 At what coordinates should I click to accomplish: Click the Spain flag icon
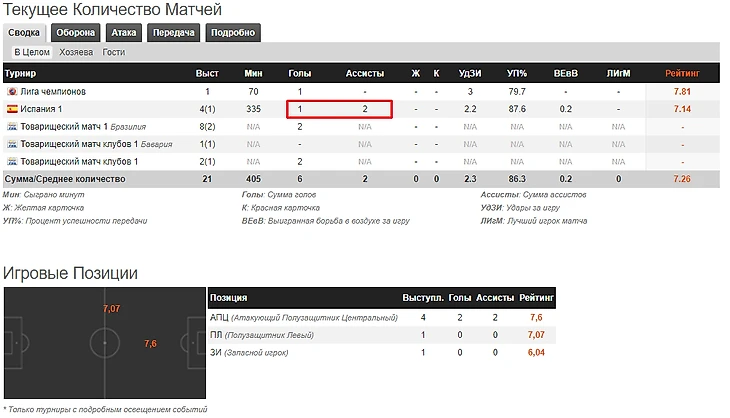tap(12, 109)
